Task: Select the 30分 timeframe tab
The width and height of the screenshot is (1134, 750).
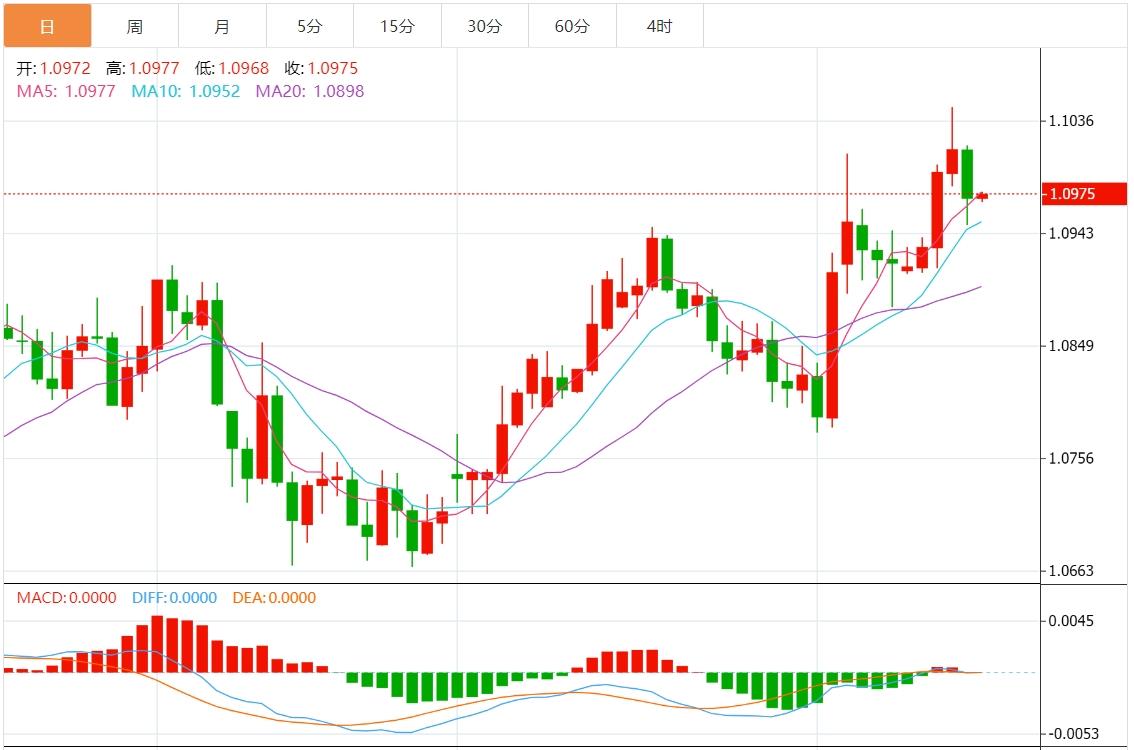Action: point(484,26)
